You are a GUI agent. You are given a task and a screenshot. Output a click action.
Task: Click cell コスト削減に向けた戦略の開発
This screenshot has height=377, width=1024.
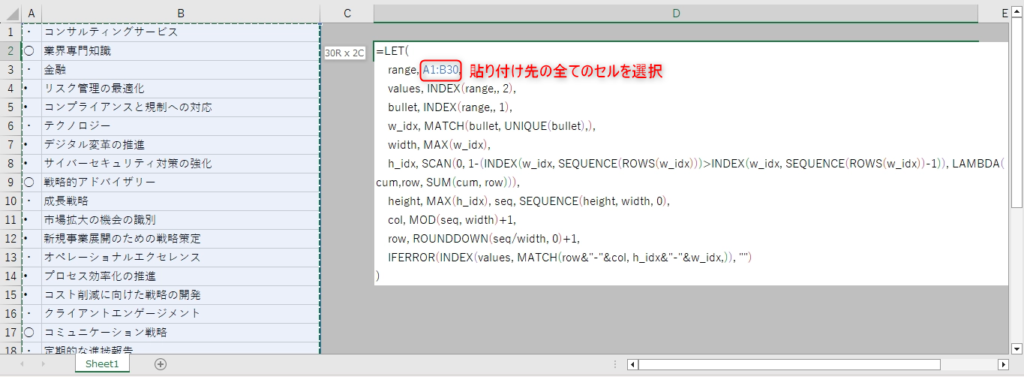click(181, 295)
